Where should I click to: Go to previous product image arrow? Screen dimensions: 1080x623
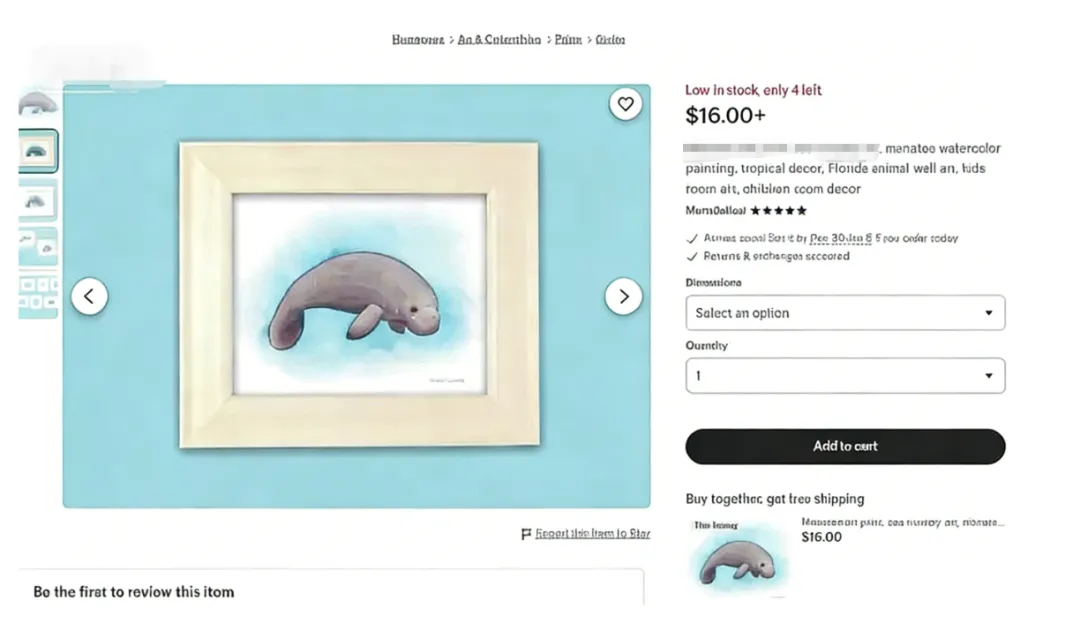point(89,296)
